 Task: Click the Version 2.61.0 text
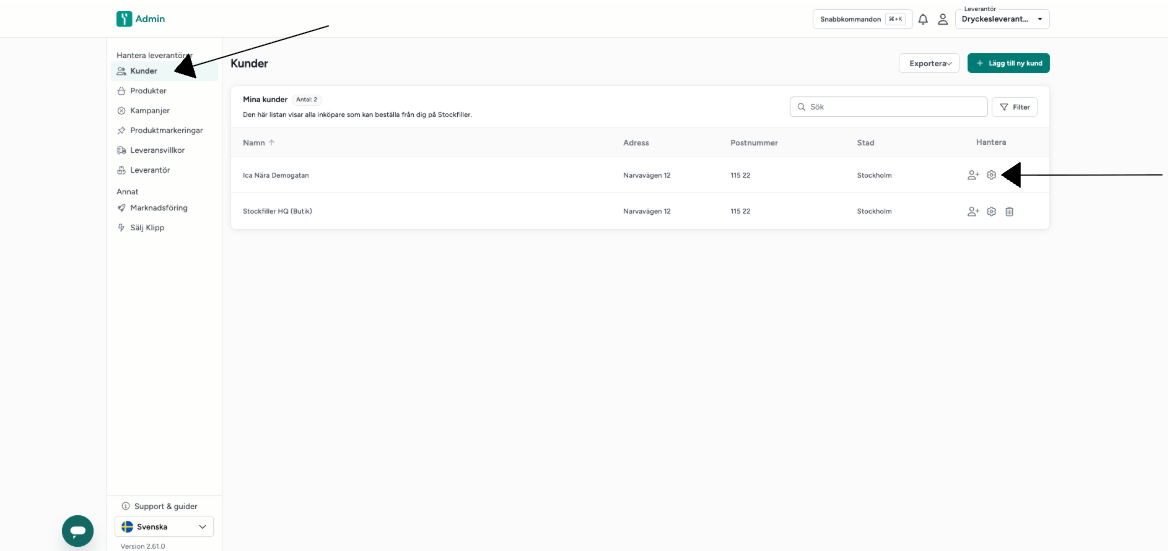pyautogui.click(x=142, y=546)
